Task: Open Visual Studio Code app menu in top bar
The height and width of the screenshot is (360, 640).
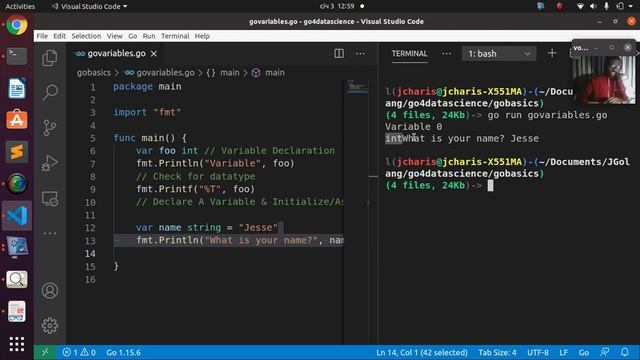Action: [x=89, y=6]
